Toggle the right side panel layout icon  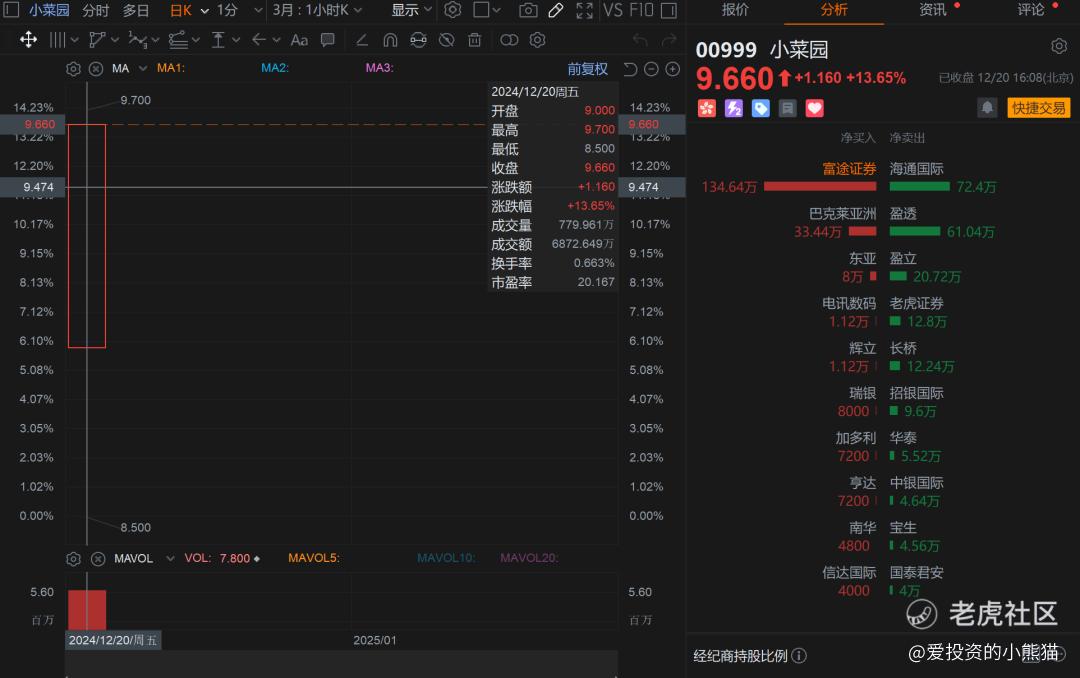(x=668, y=10)
